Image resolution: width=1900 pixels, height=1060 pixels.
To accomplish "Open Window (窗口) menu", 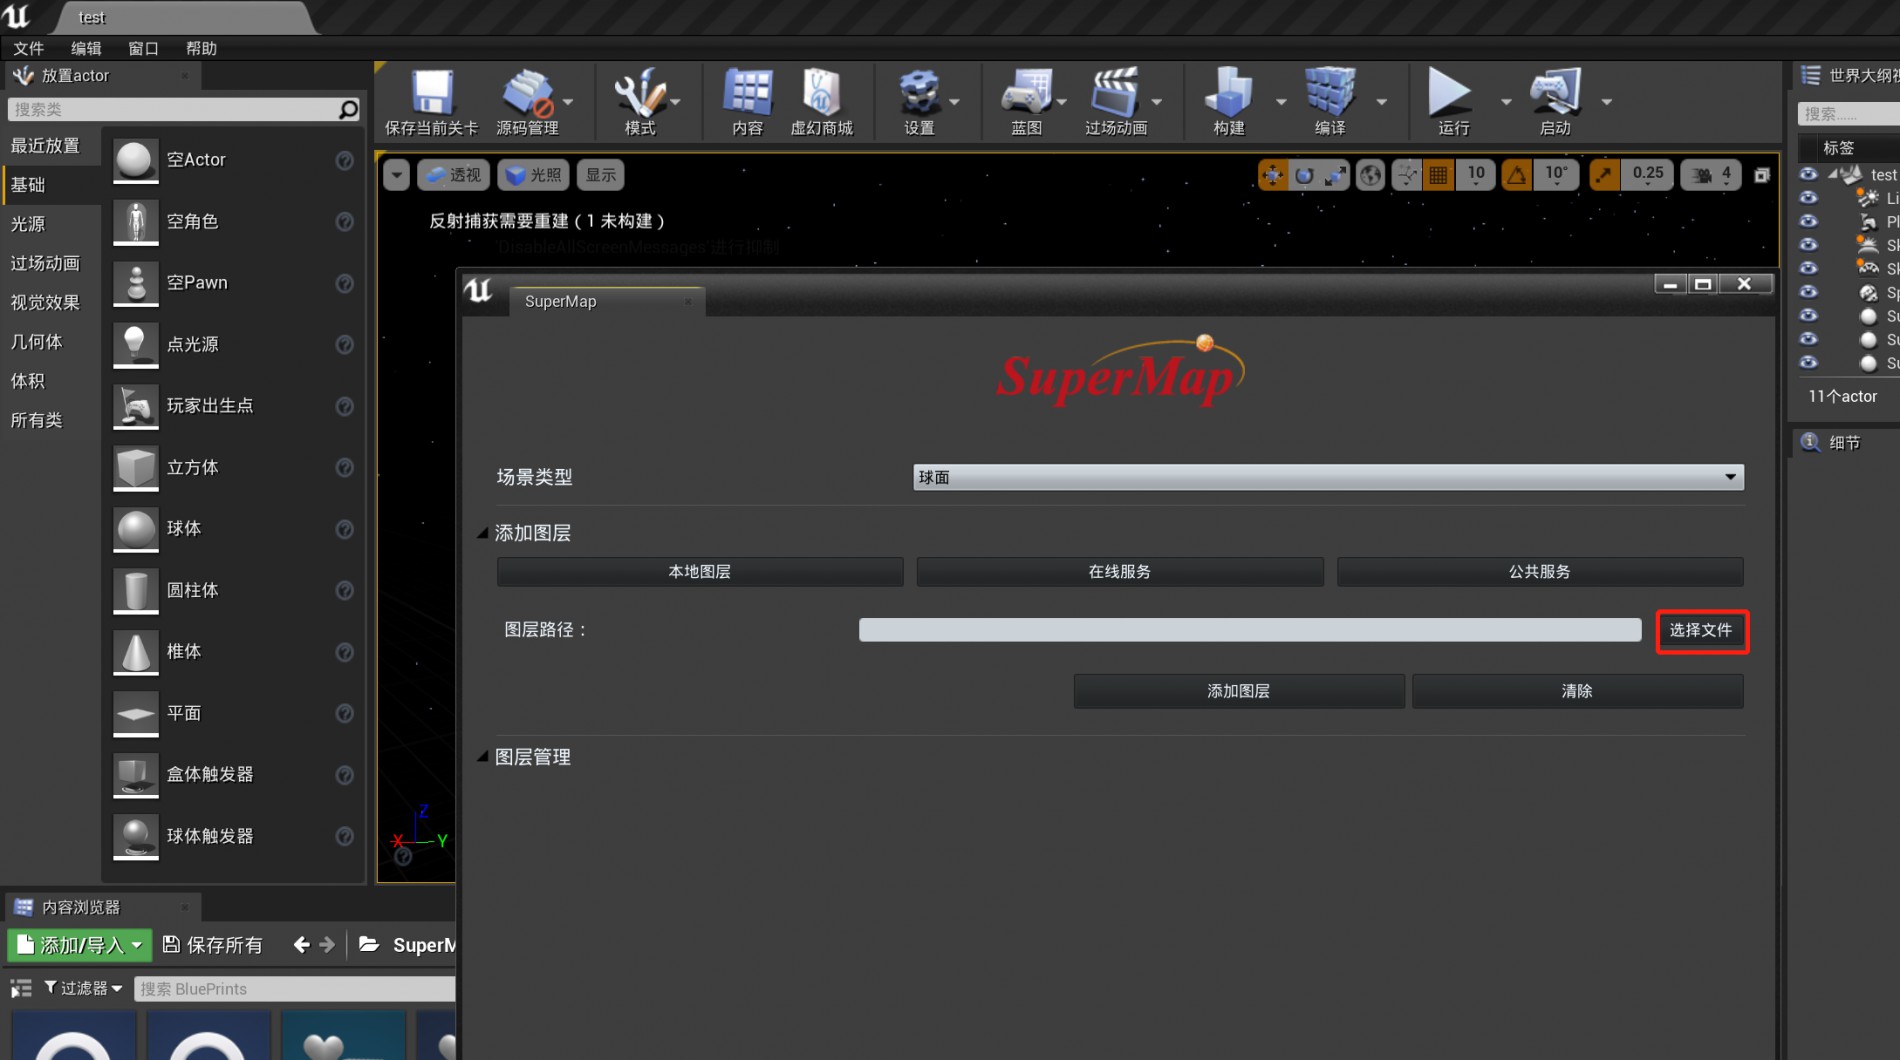I will 143,48.
